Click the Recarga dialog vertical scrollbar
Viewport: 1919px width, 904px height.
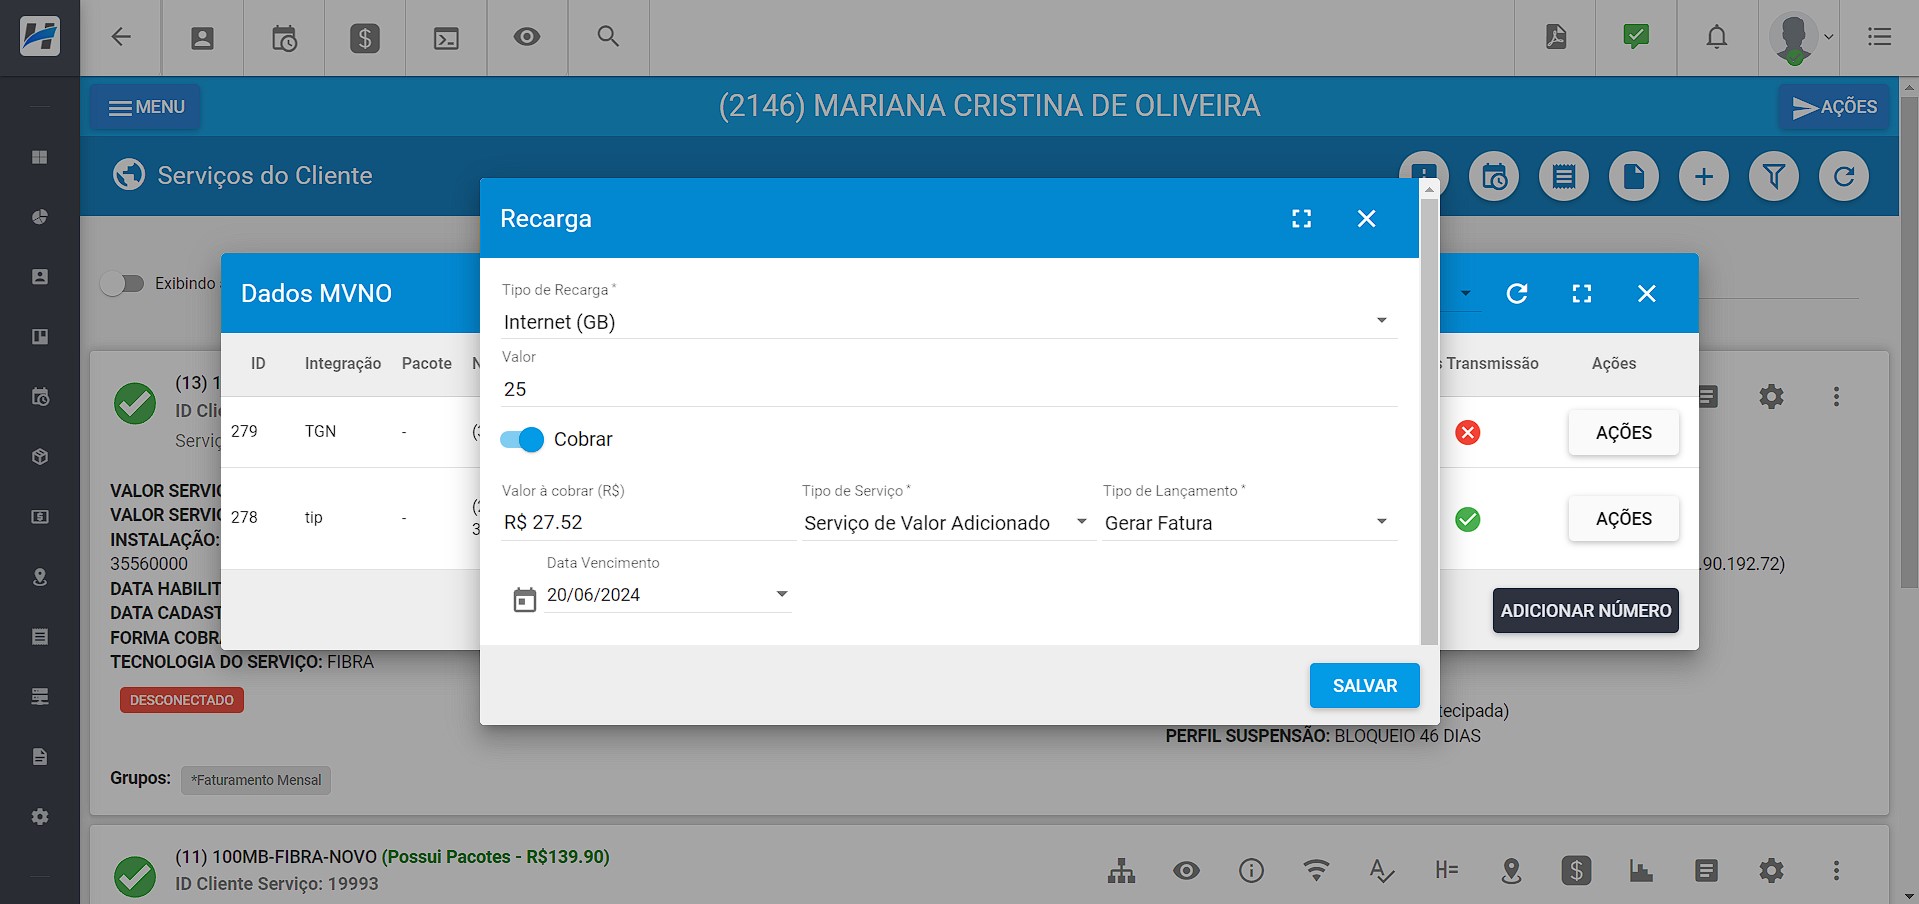[x=1429, y=420]
